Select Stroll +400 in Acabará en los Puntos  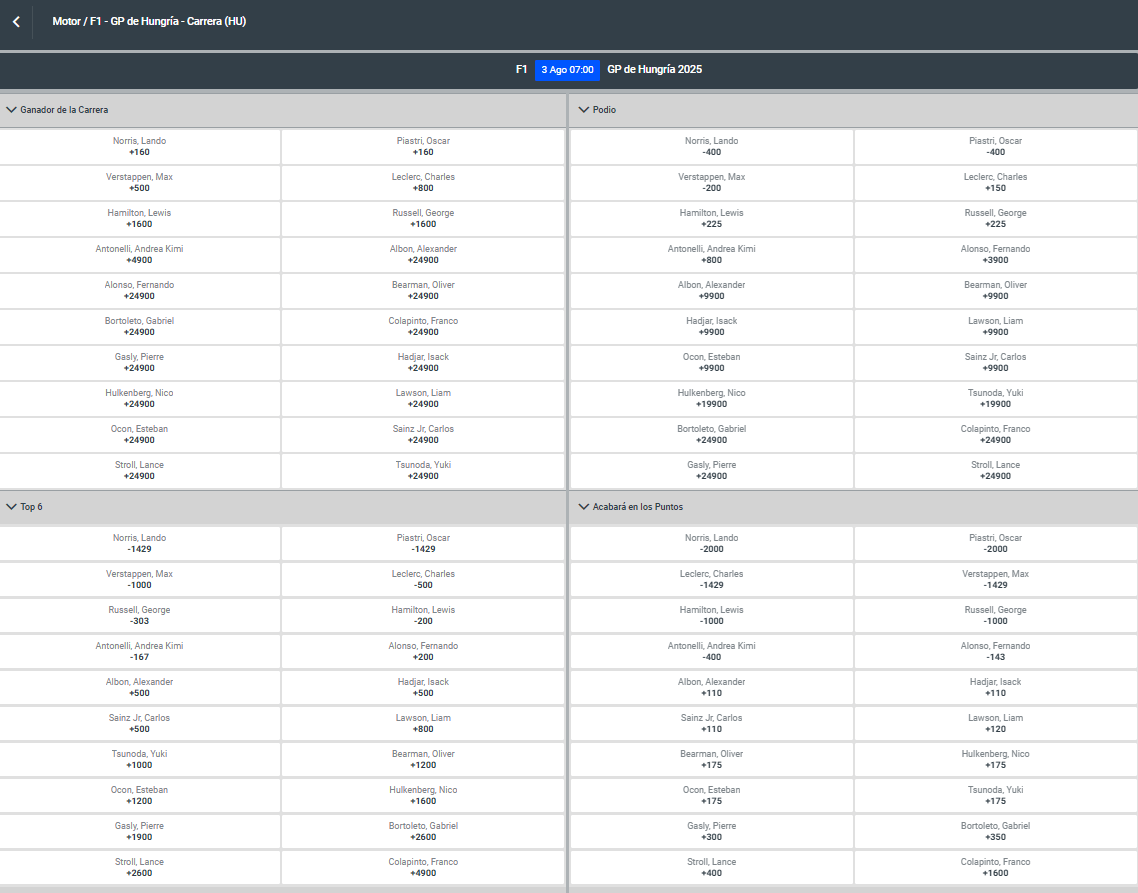[x=711, y=868]
